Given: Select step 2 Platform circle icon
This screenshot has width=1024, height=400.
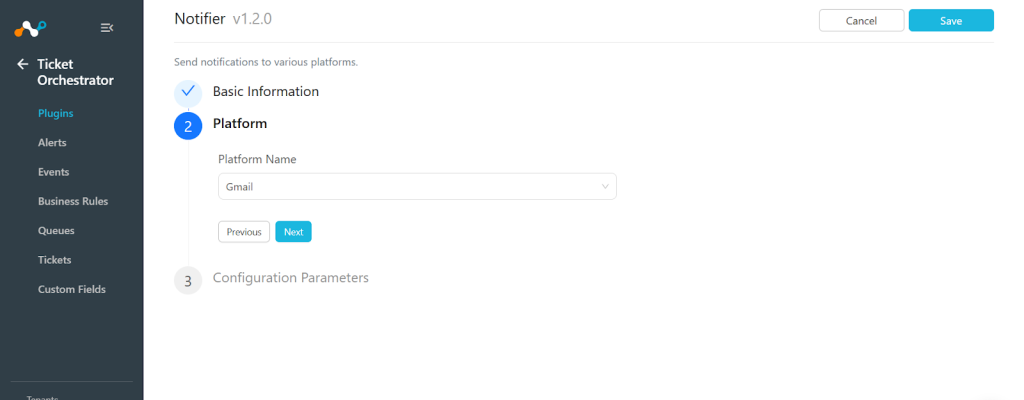Looking at the screenshot, I should pyautogui.click(x=188, y=125).
